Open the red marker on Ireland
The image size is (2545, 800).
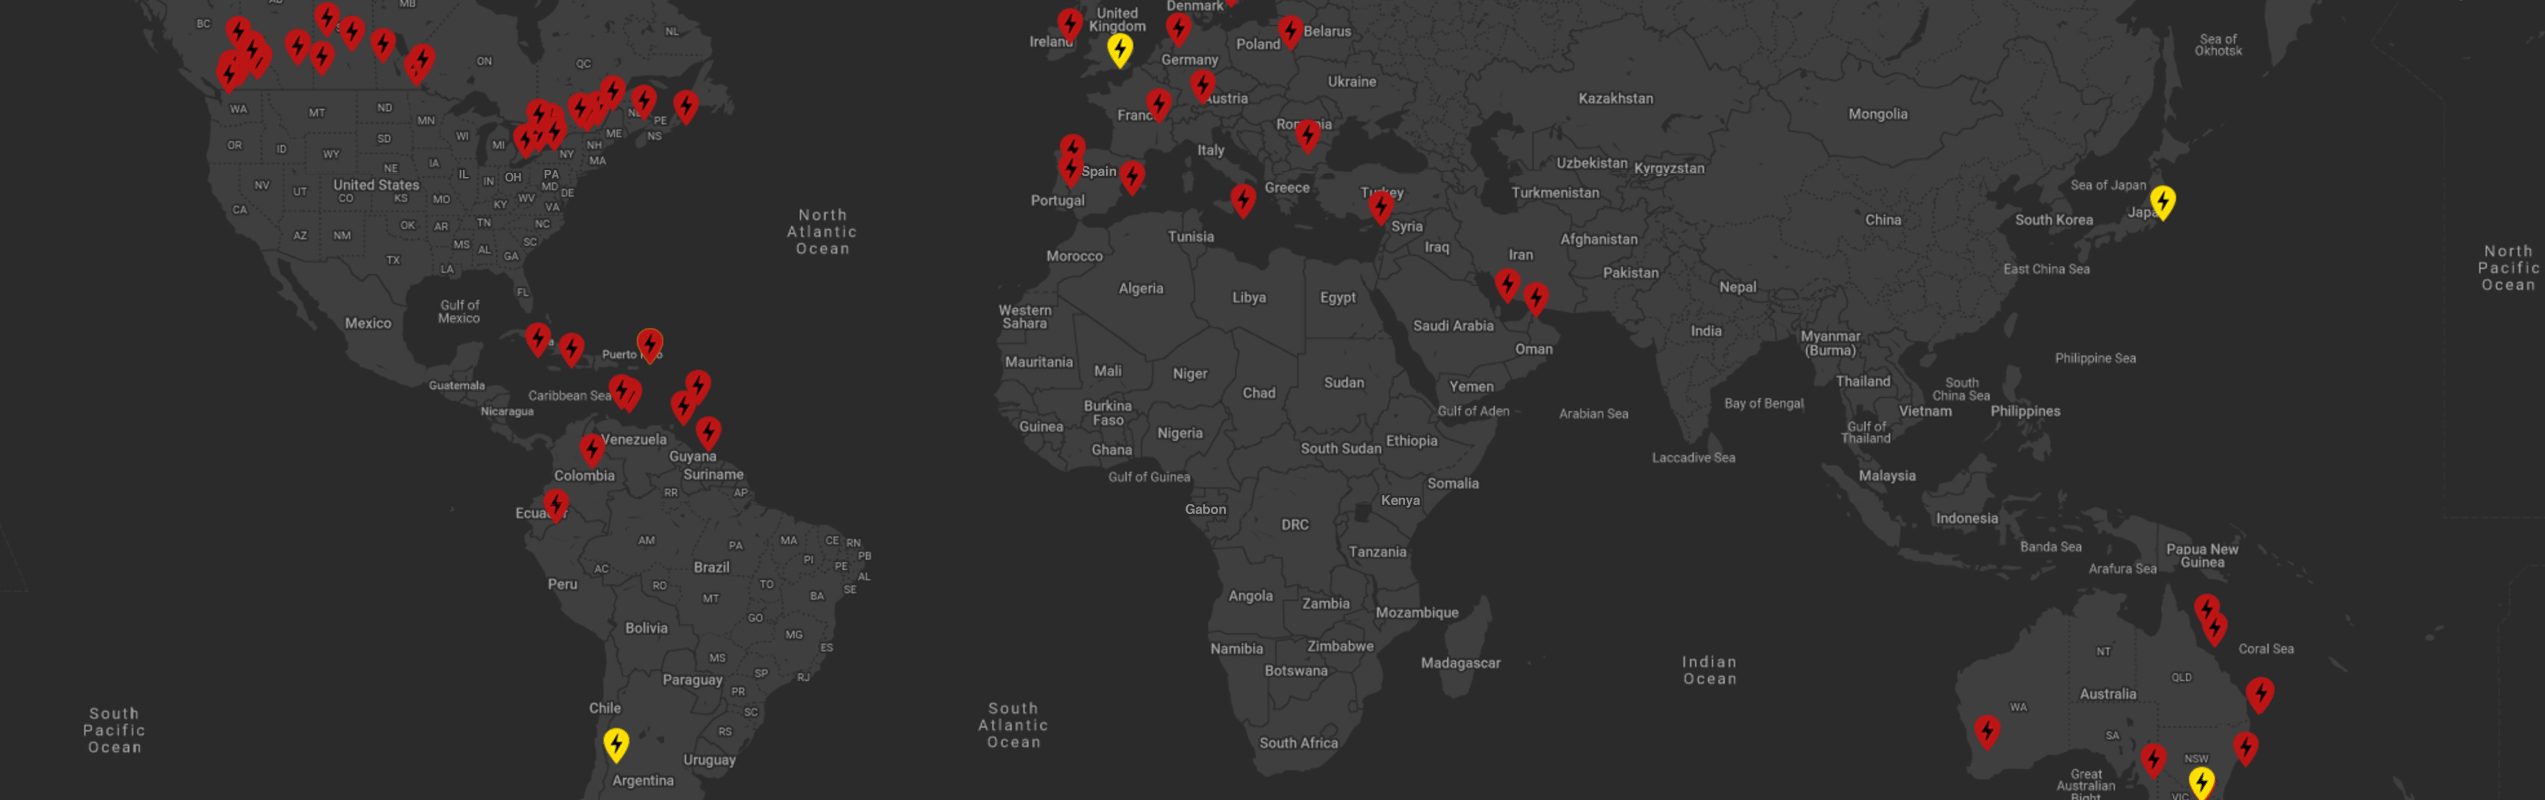pyautogui.click(x=1070, y=24)
